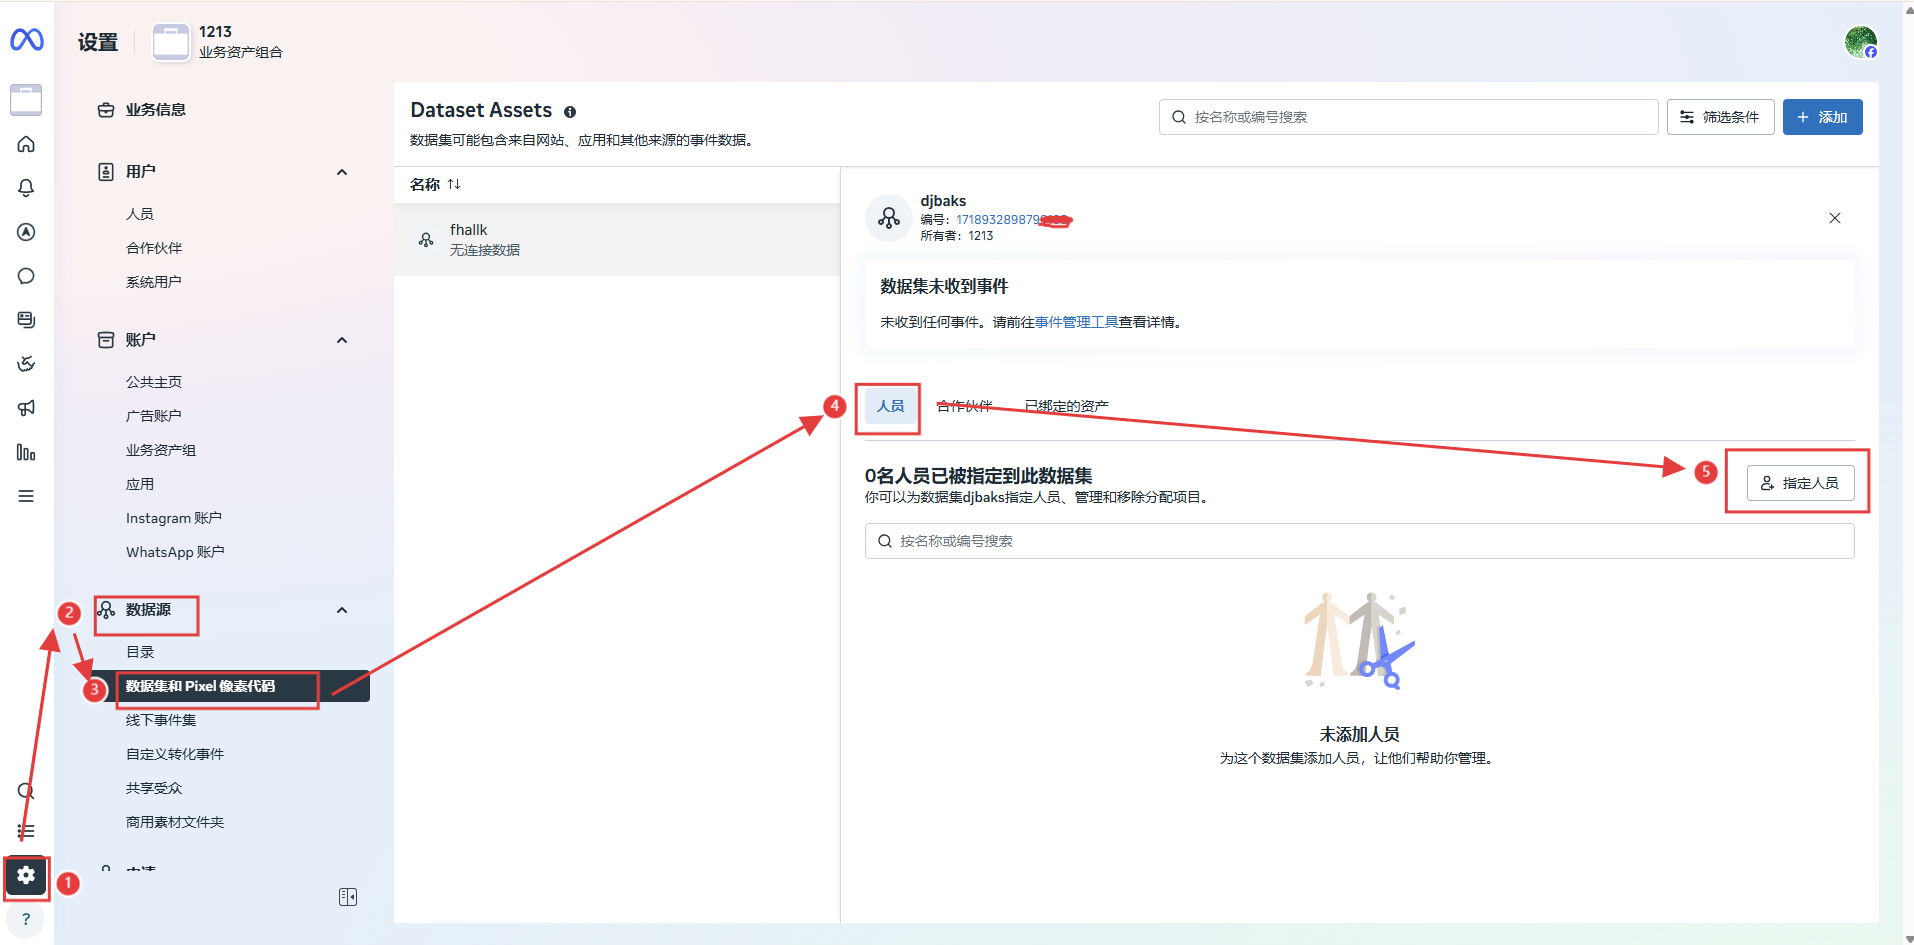Click the search magnifier in left rail
This screenshot has width=1914, height=945.
point(26,791)
